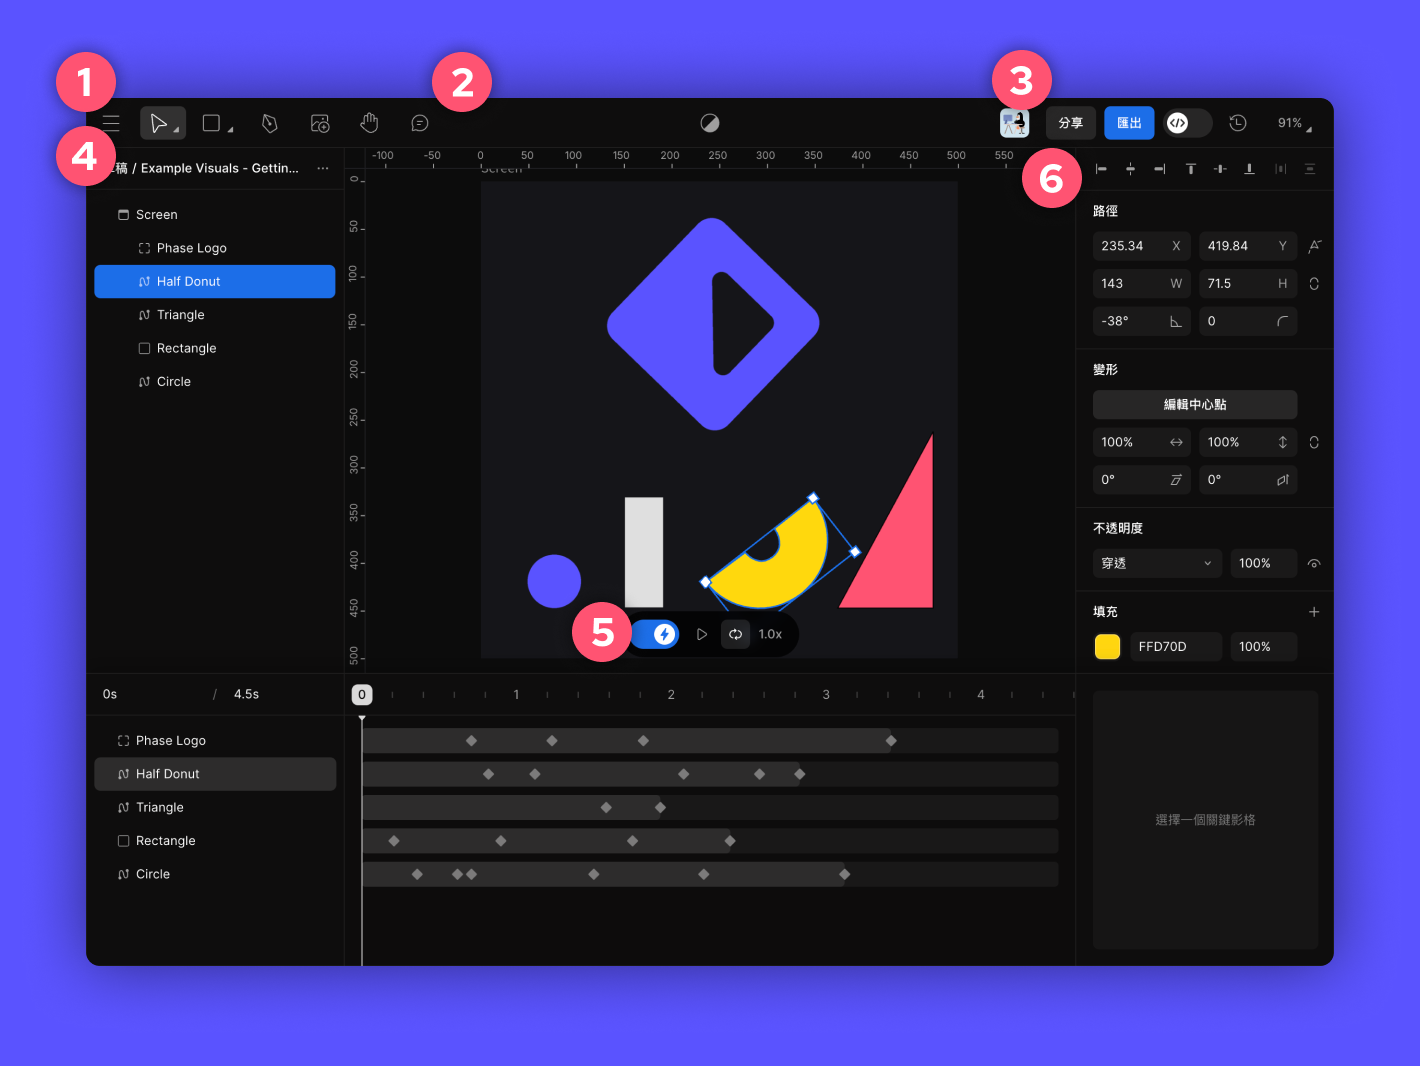Select last keyframe on Circle track
The width and height of the screenshot is (1420, 1066).
click(844, 874)
